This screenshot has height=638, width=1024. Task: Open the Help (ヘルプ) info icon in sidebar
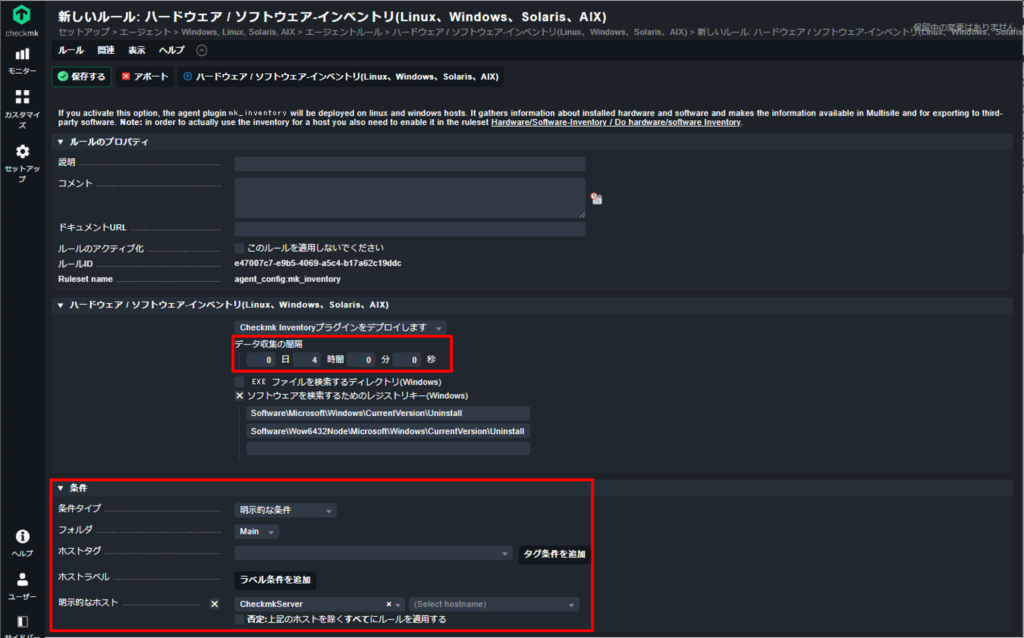click(x=22, y=536)
